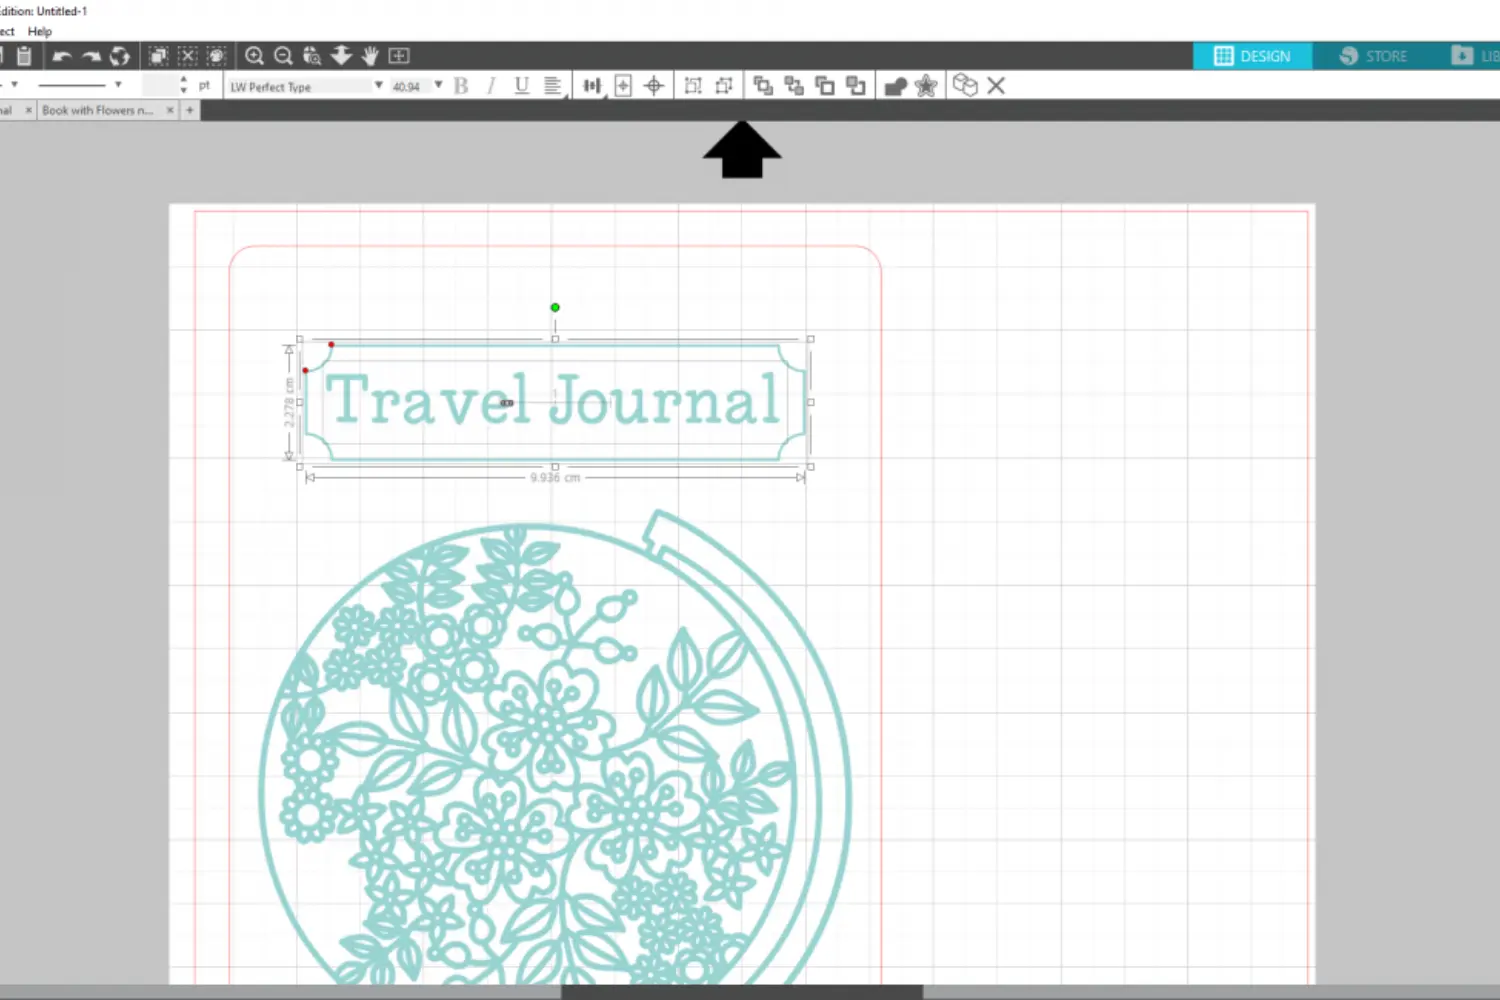This screenshot has width=1500, height=1000.
Task: Open the text alignment options
Action: [x=552, y=86]
